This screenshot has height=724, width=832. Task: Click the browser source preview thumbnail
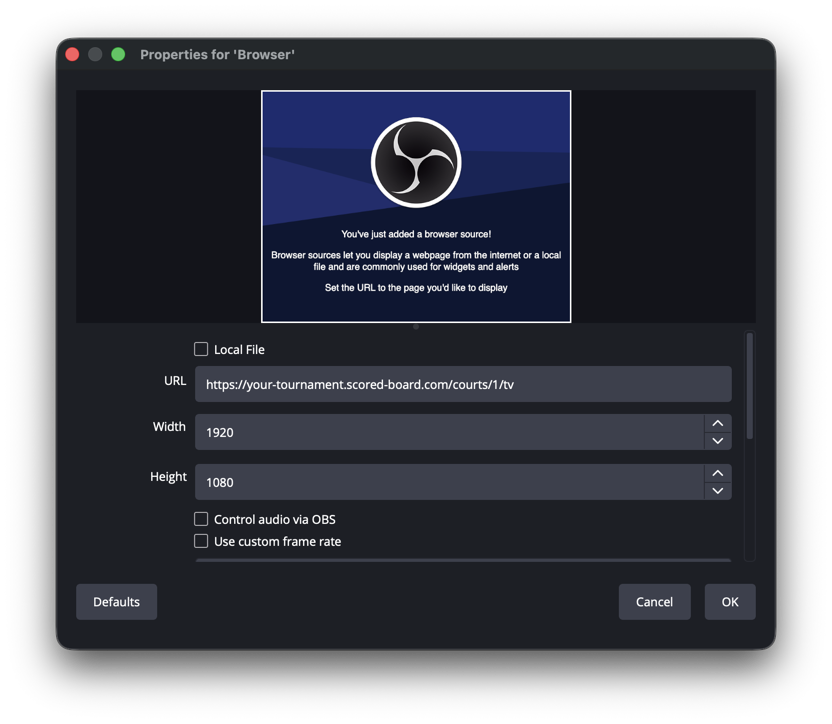point(416,206)
